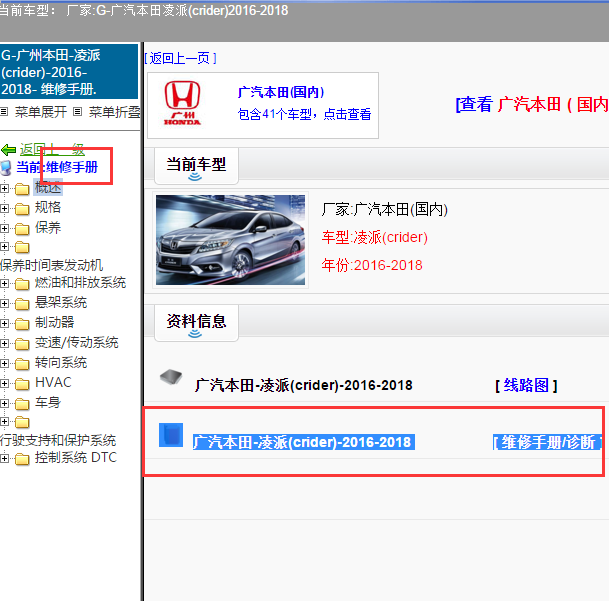Click the 菜单展开 list icon
609x601 pixels.
point(4,112)
